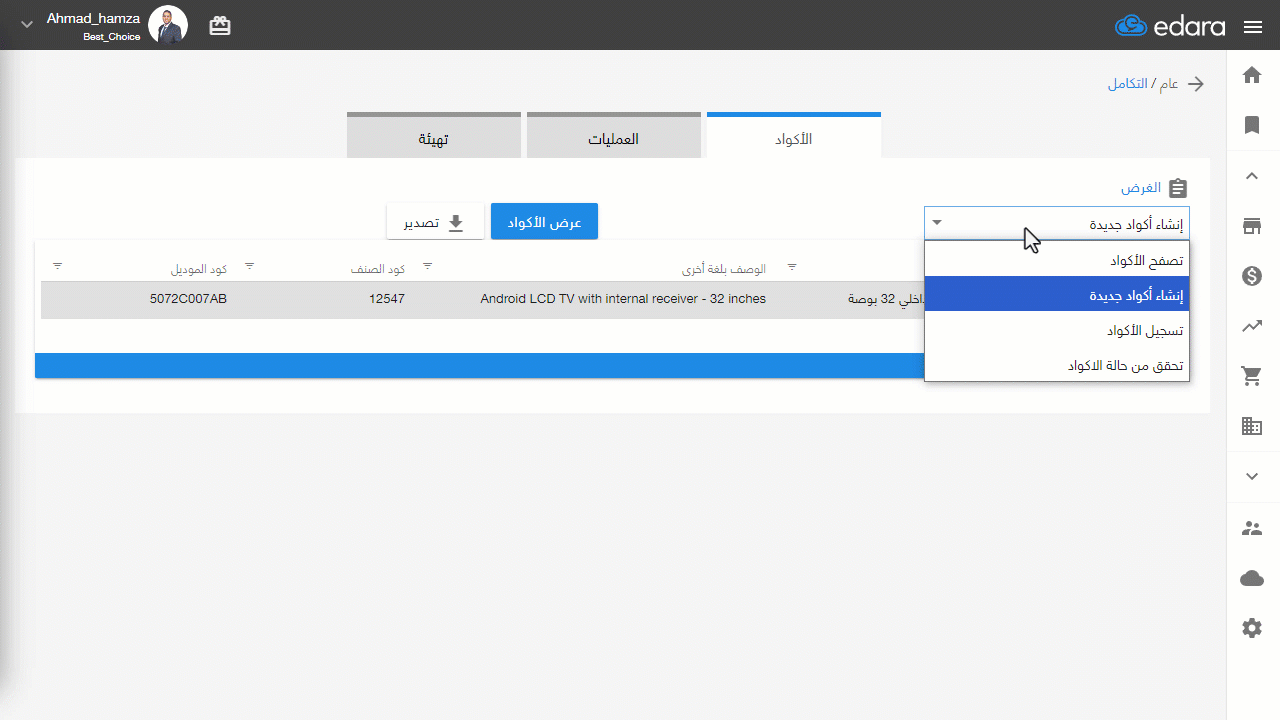Switch to the الأكواد tab
1280x720 pixels.
click(x=794, y=136)
